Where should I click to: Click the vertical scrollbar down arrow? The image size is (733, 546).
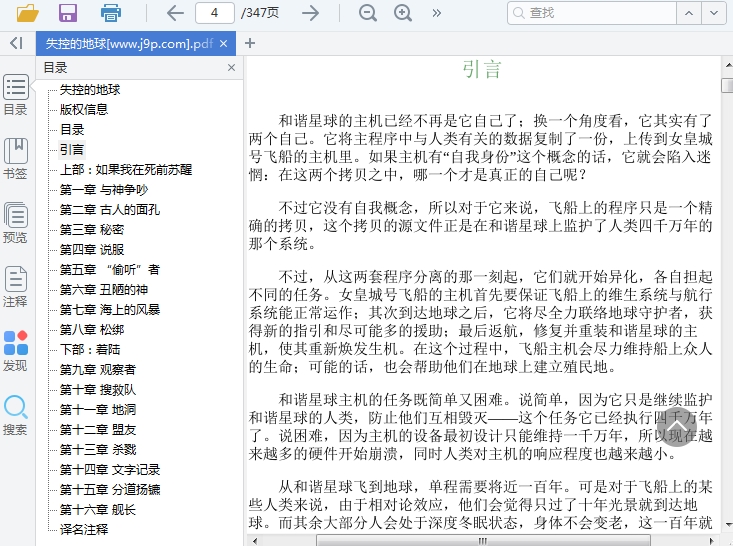(727, 525)
